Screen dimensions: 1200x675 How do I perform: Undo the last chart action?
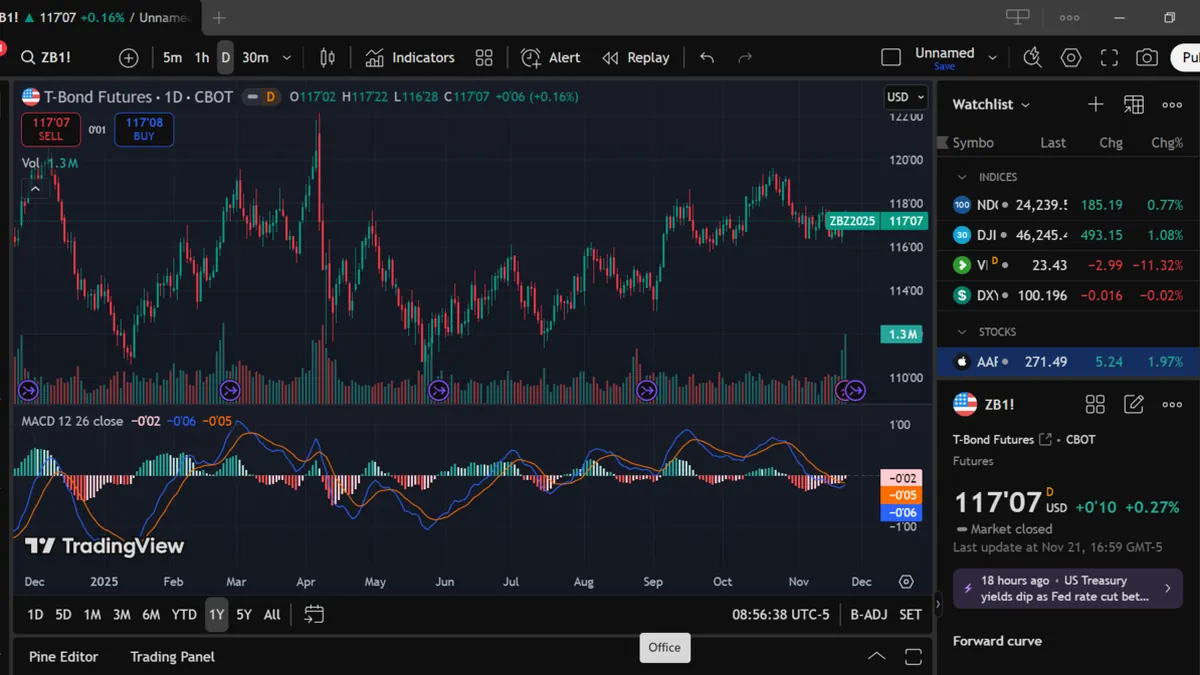707,58
